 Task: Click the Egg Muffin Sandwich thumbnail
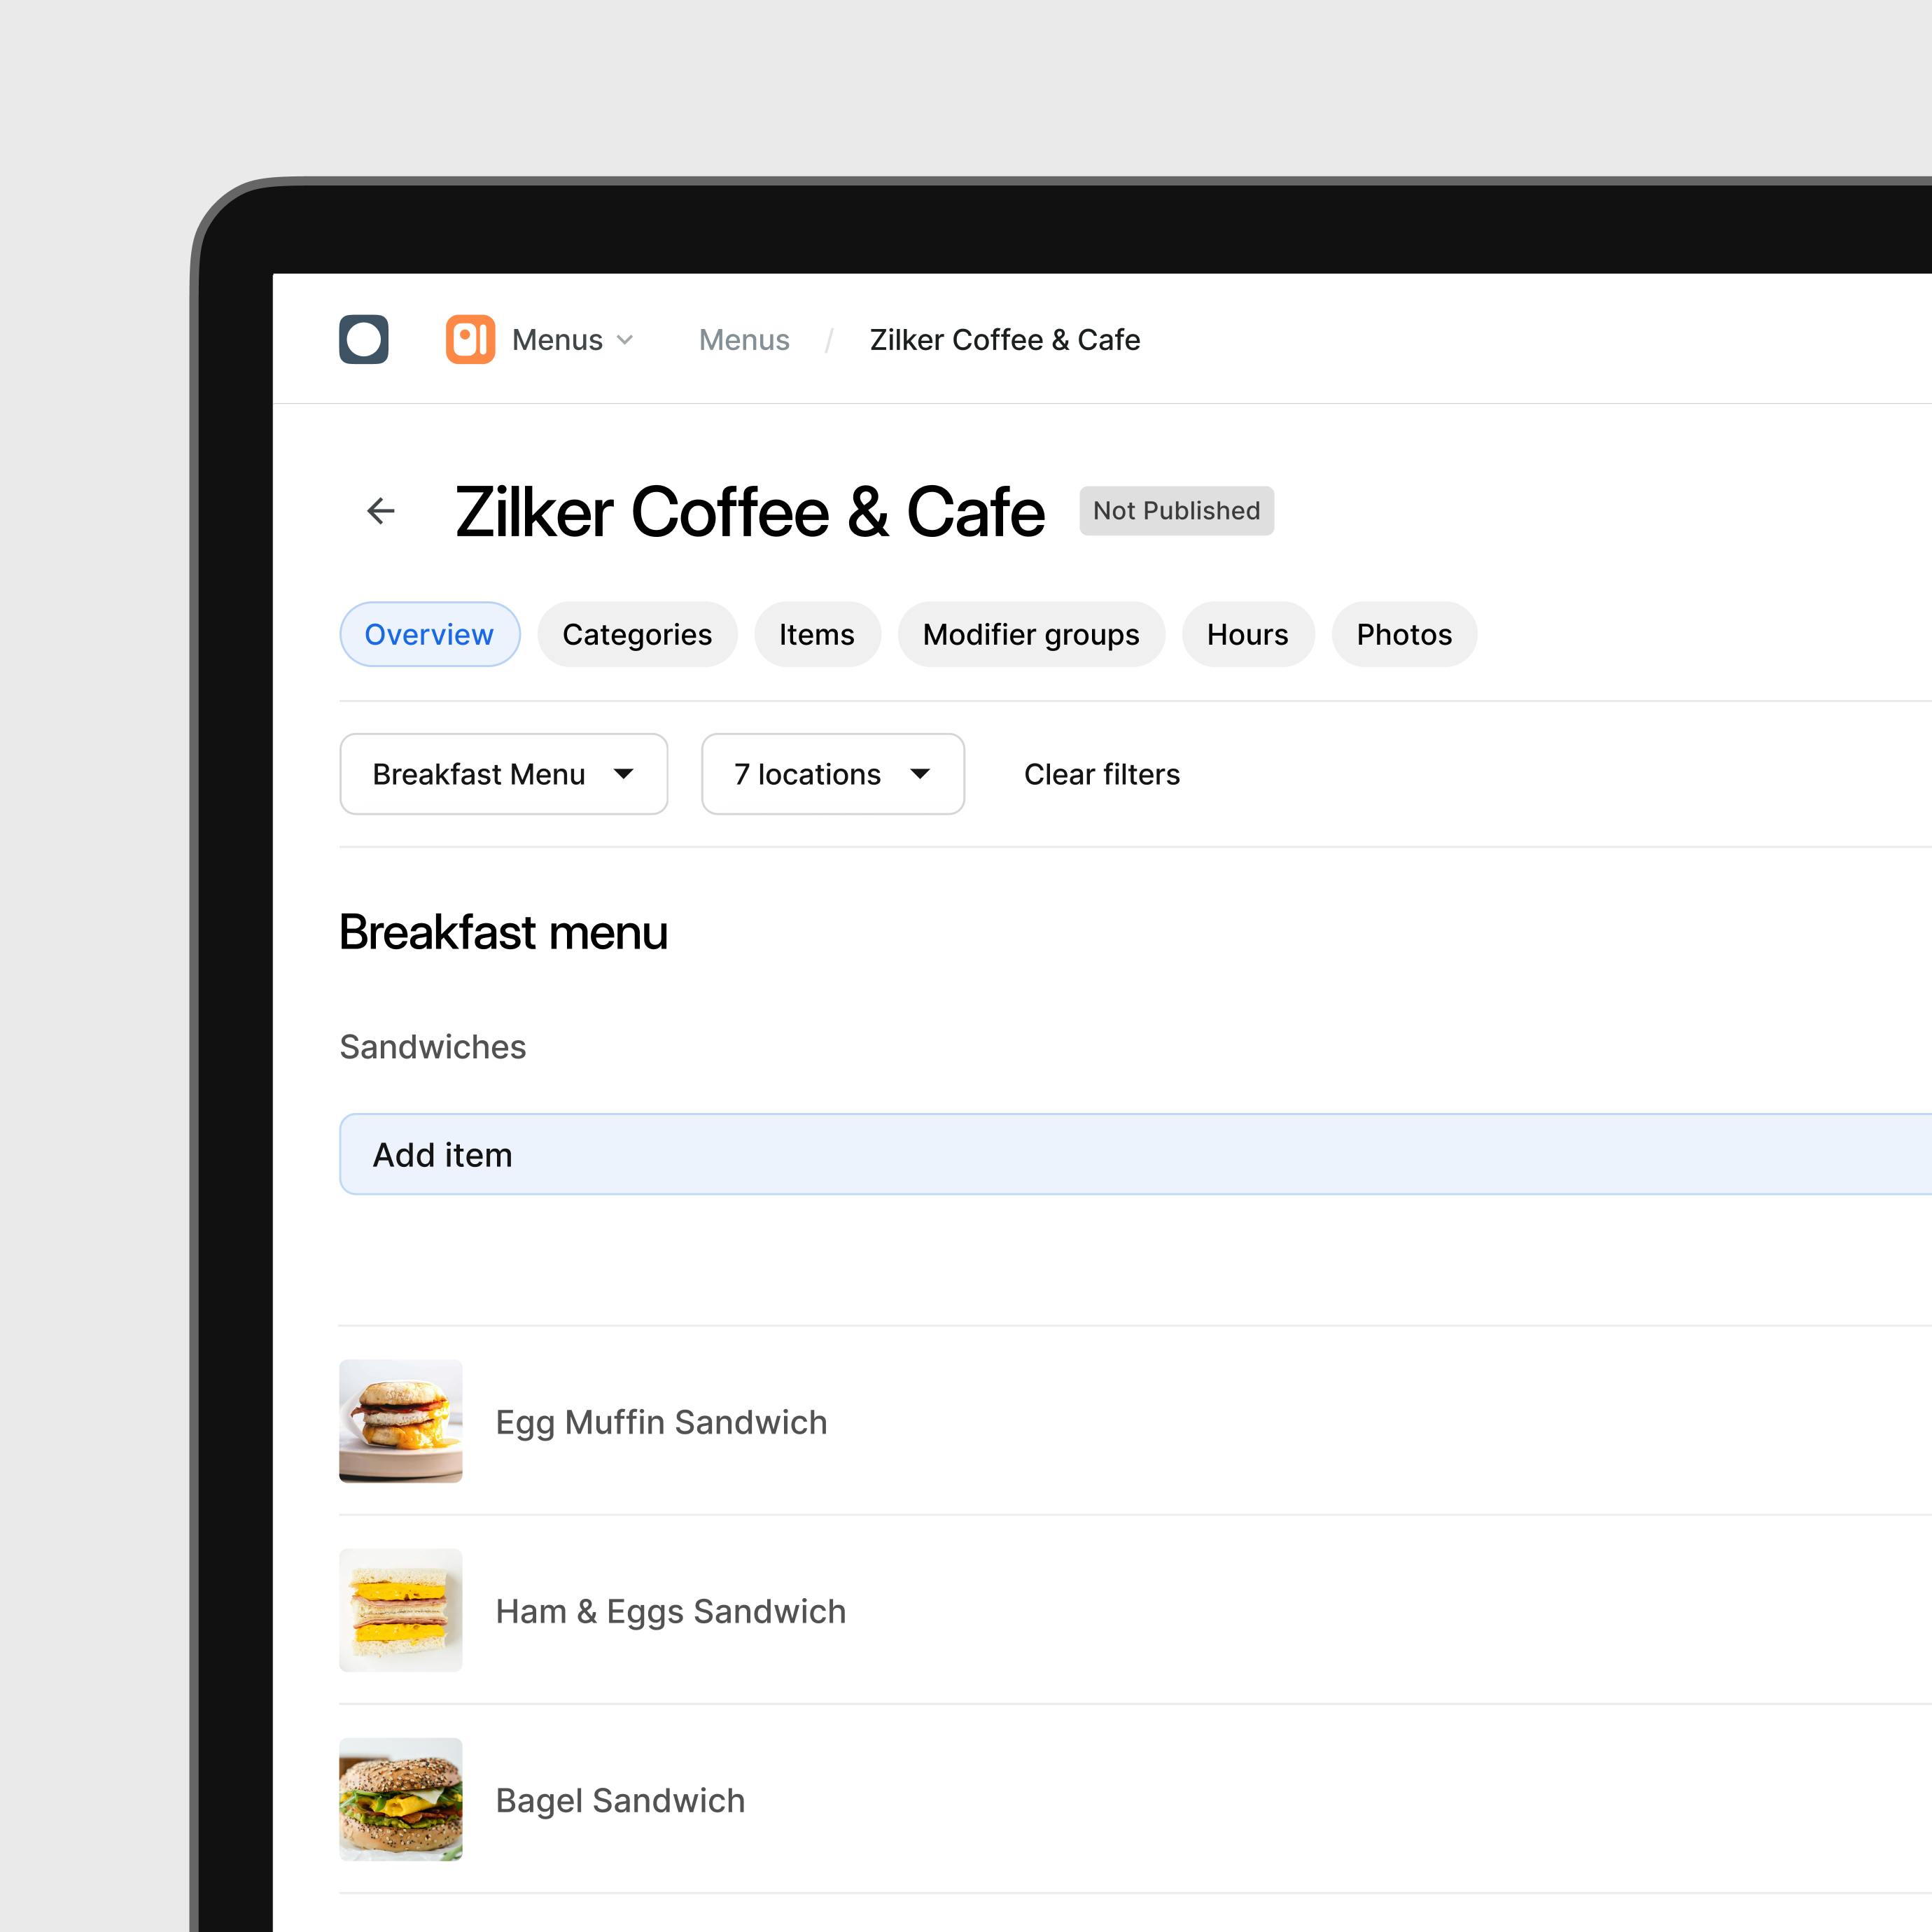coord(401,1421)
